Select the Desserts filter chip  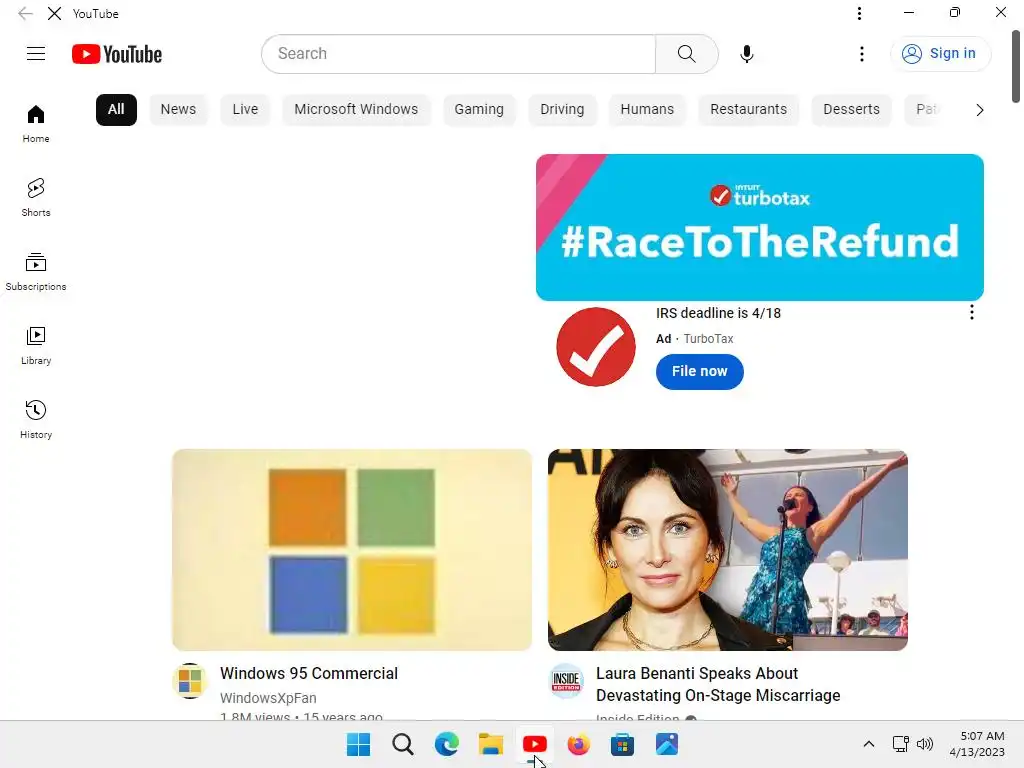[852, 110]
